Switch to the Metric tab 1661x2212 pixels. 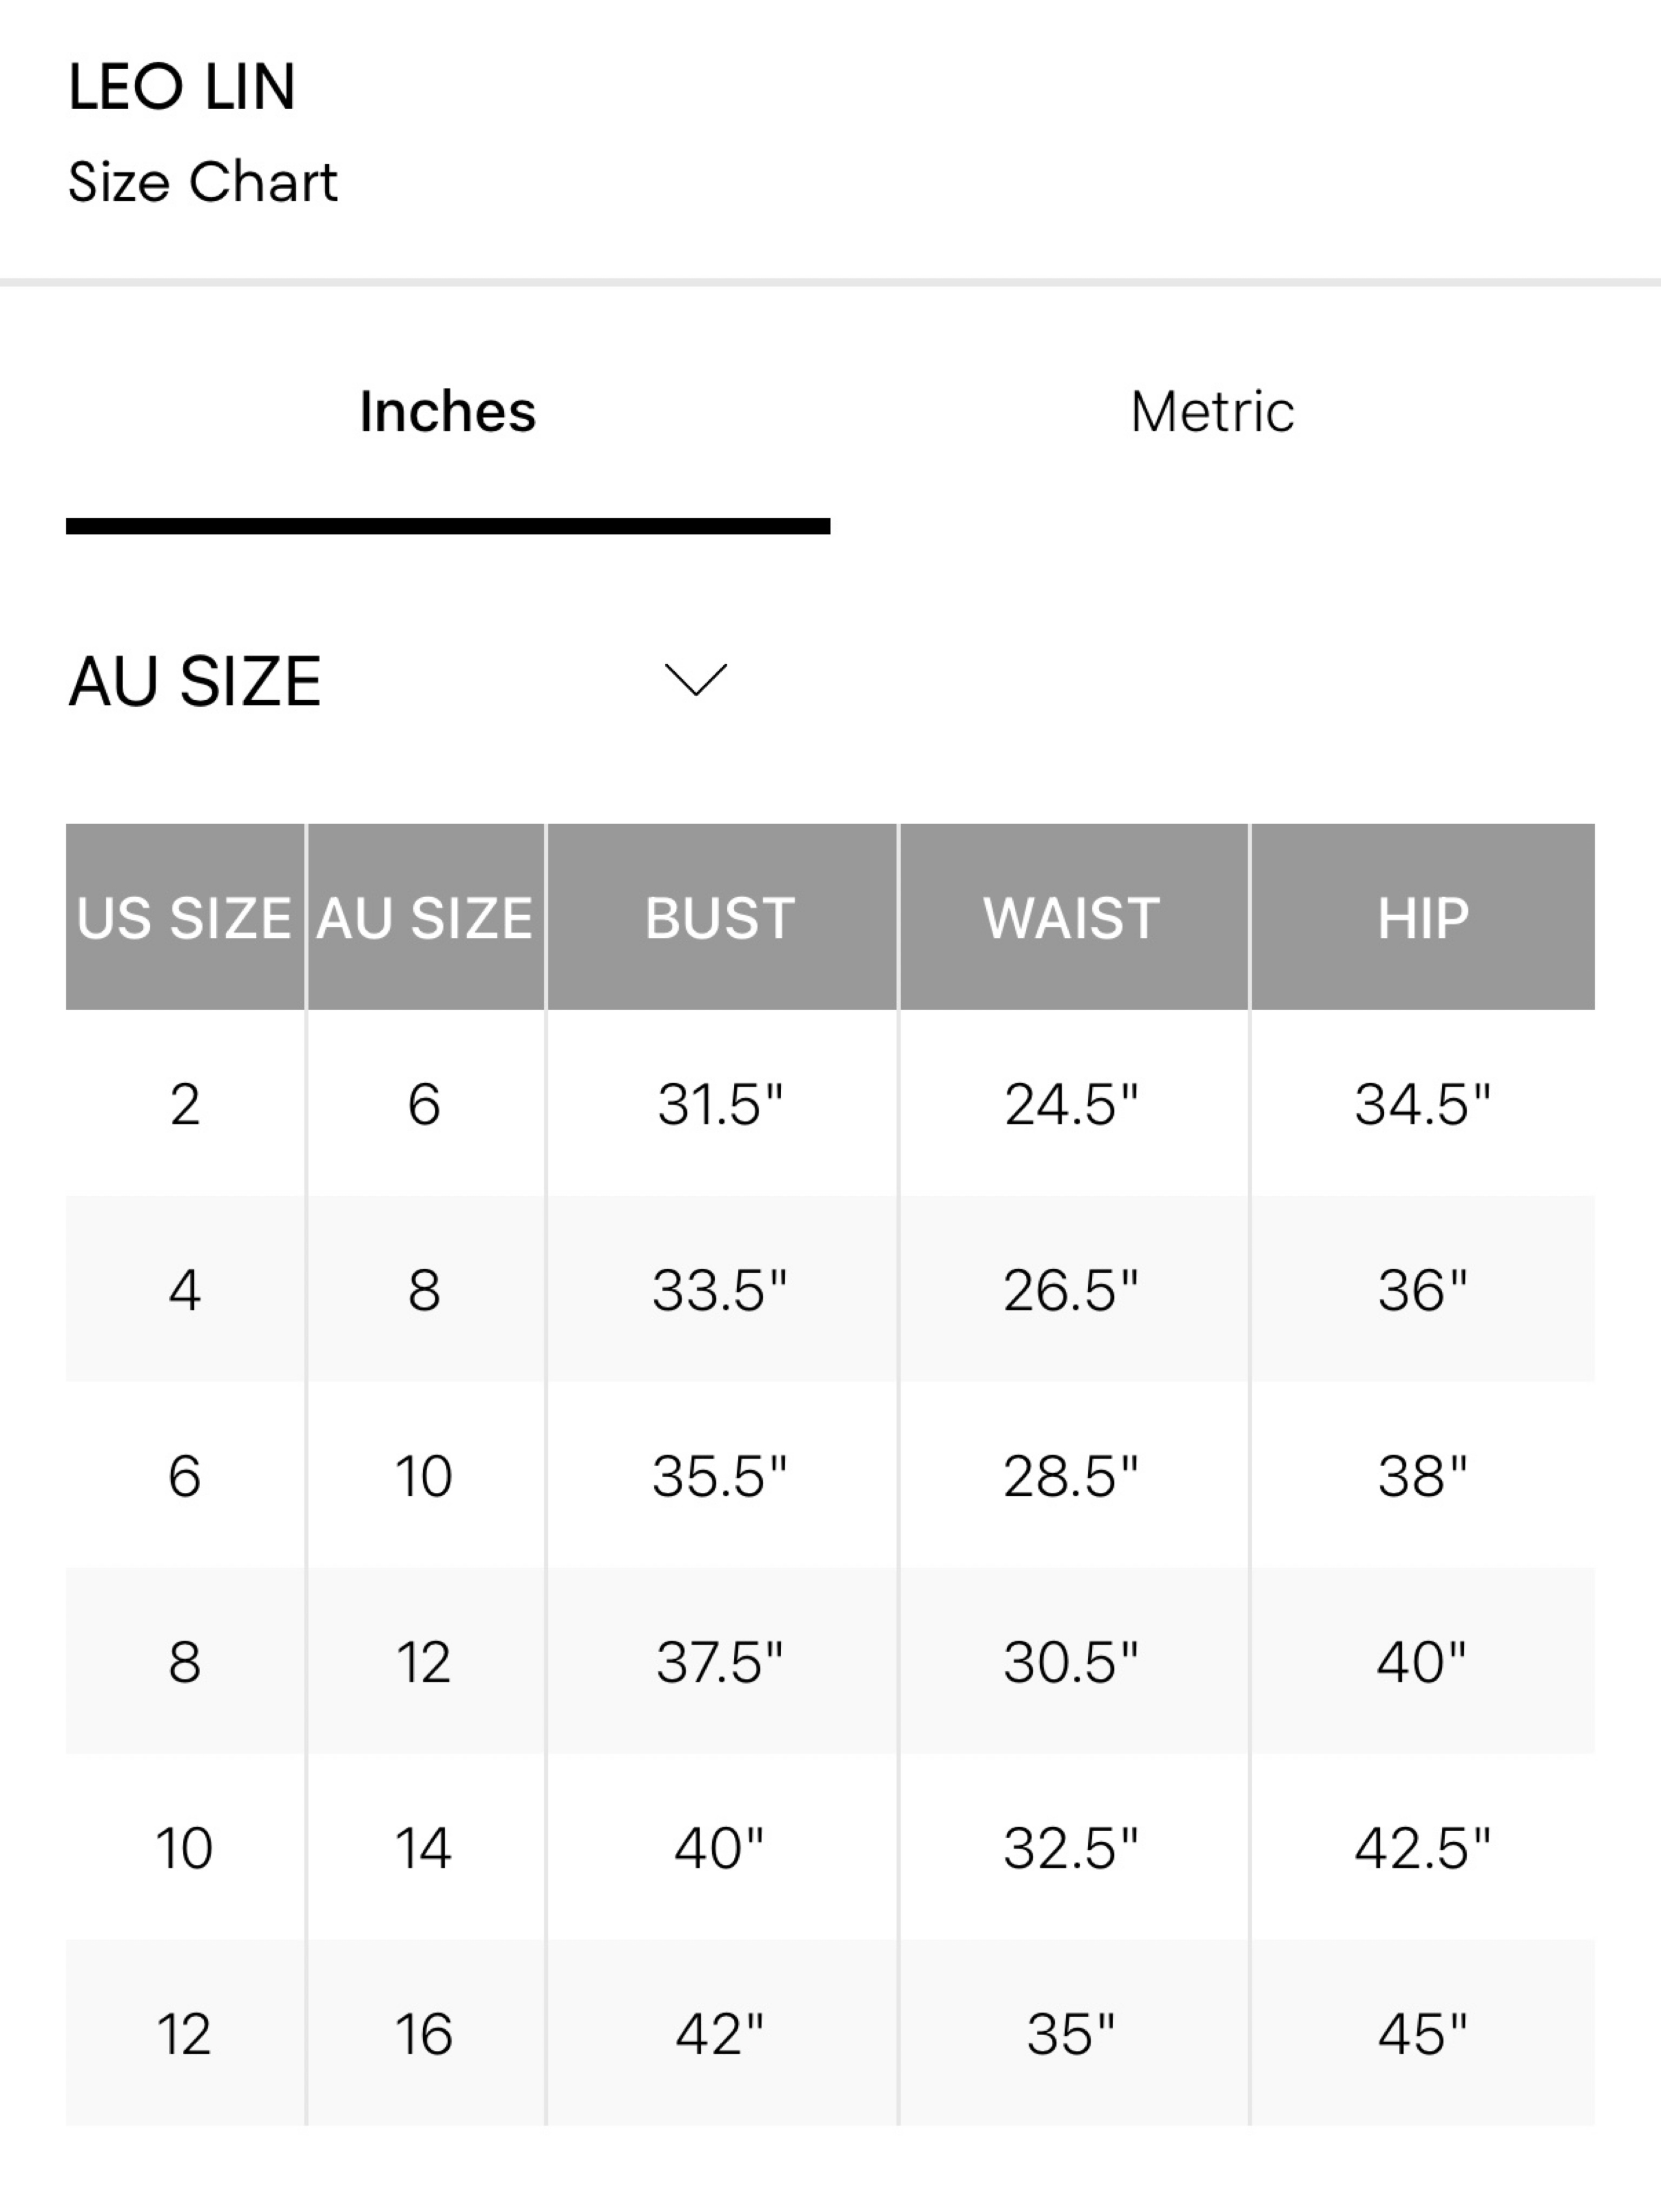1212,412
